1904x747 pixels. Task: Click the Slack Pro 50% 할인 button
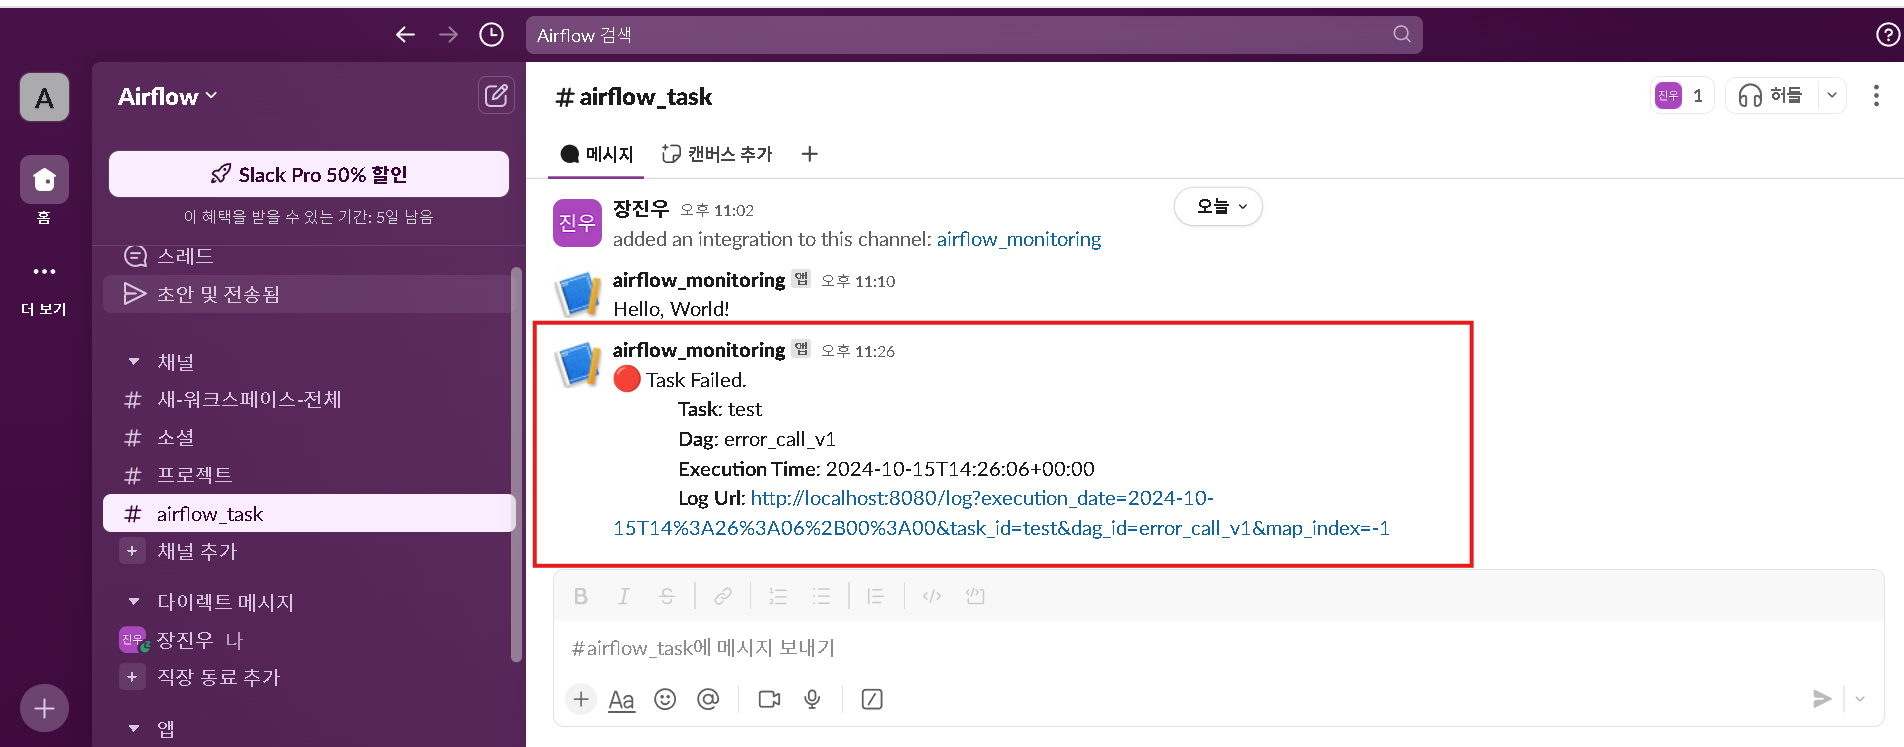pos(309,174)
